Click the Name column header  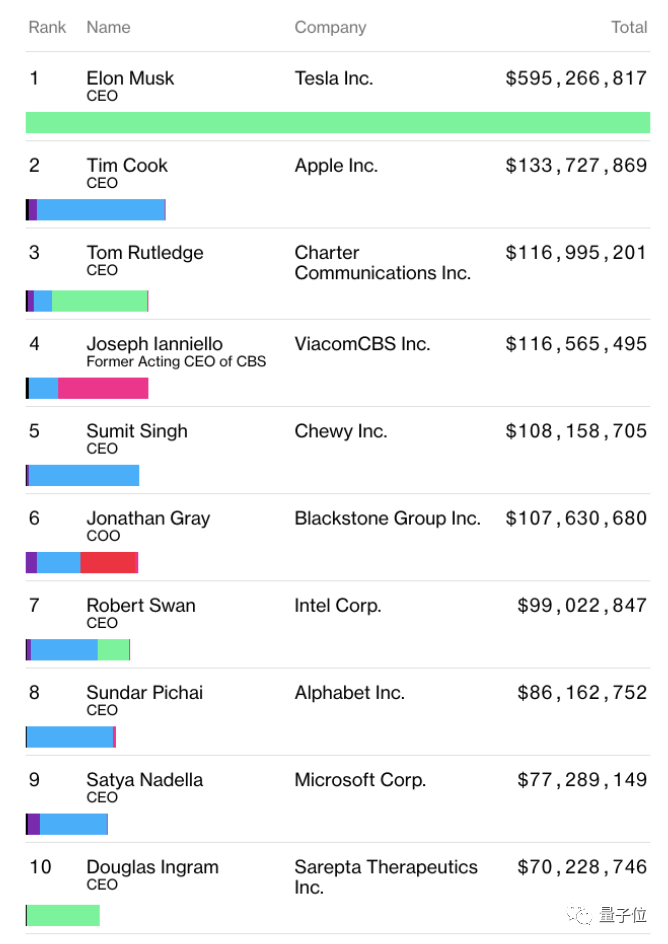[x=108, y=27]
